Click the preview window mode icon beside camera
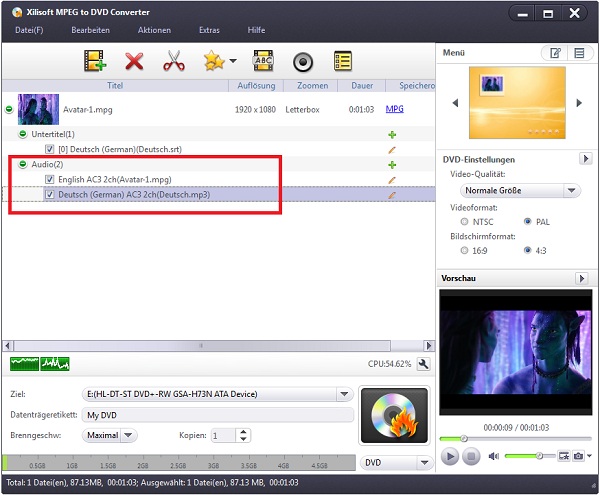 click(564, 456)
